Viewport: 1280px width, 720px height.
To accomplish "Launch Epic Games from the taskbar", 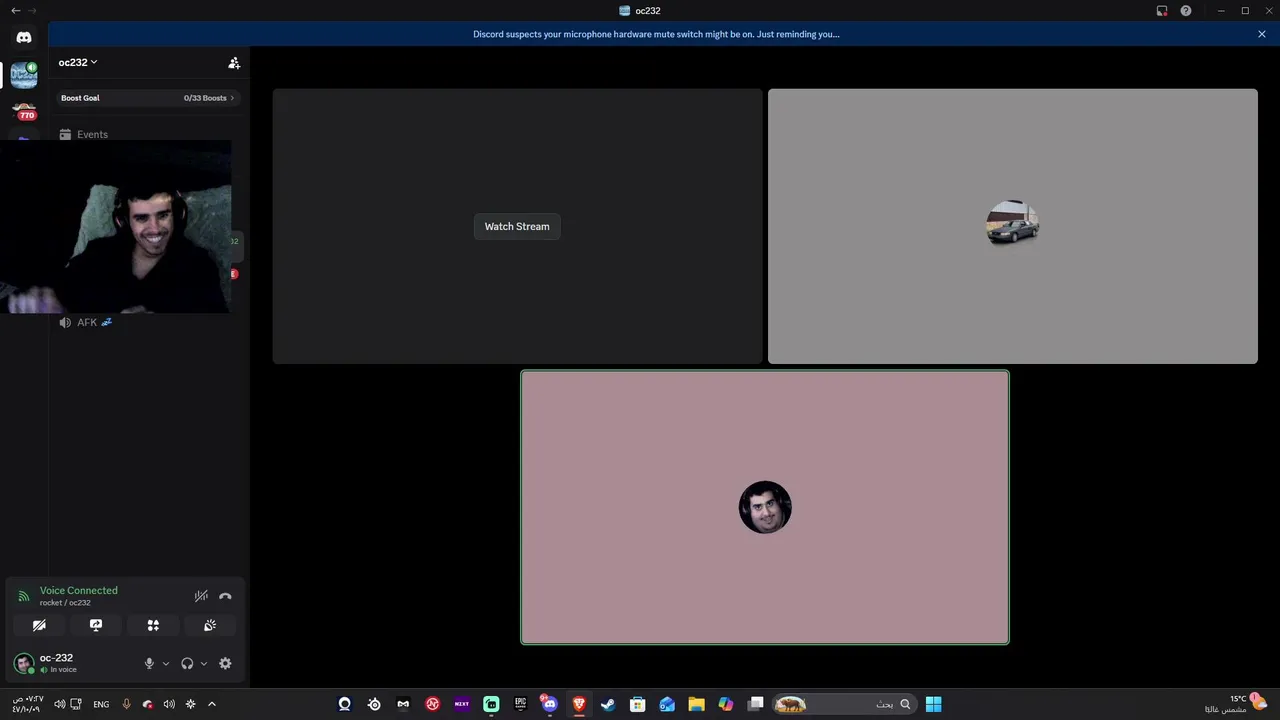I will click(520, 704).
